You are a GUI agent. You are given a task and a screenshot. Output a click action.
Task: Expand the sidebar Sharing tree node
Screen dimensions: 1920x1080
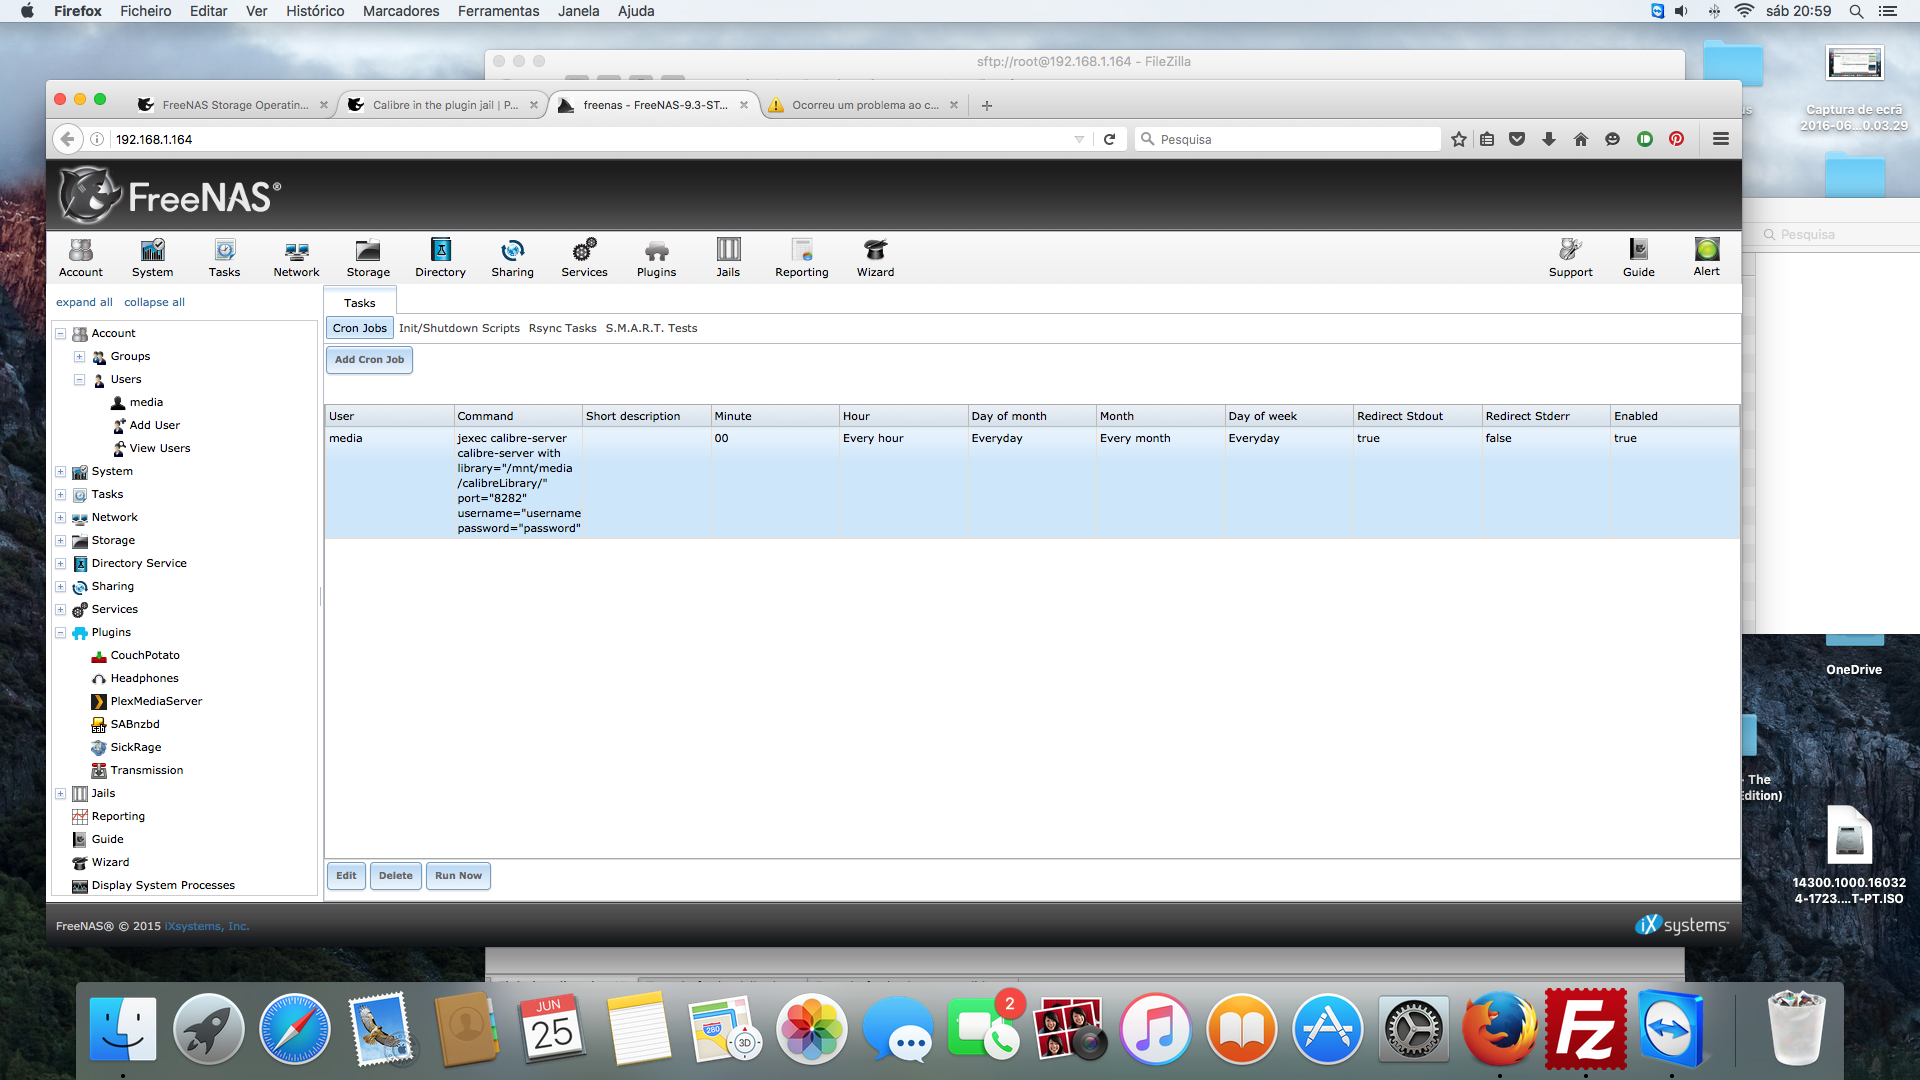(x=60, y=587)
